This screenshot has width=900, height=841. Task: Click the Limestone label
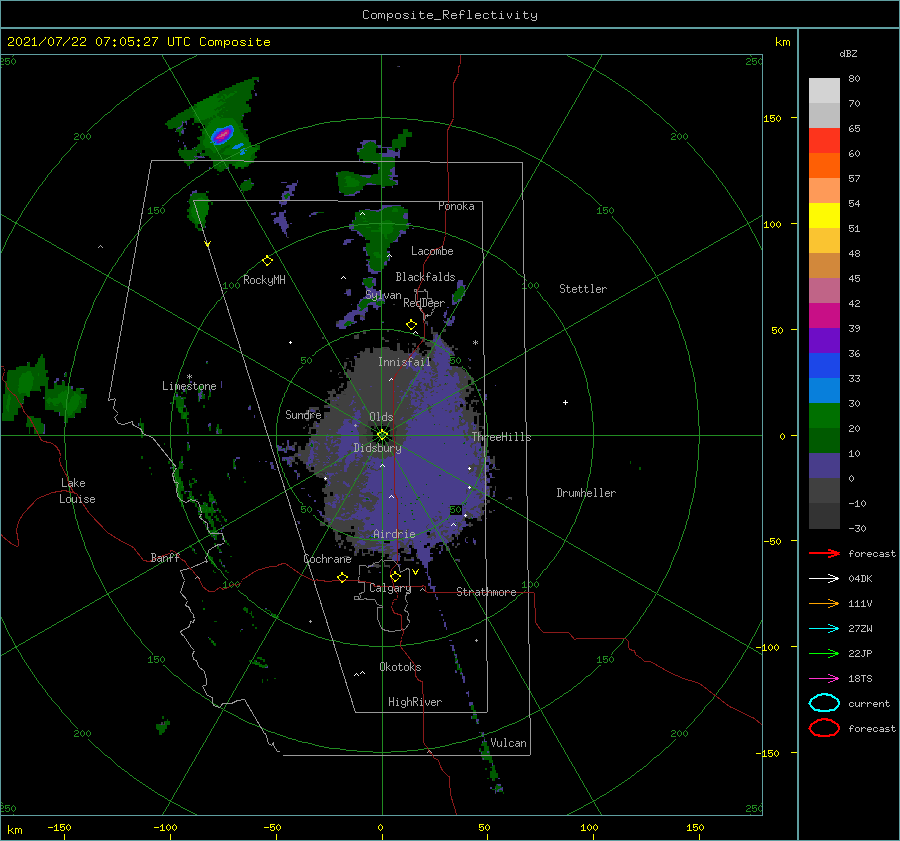(189, 386)
